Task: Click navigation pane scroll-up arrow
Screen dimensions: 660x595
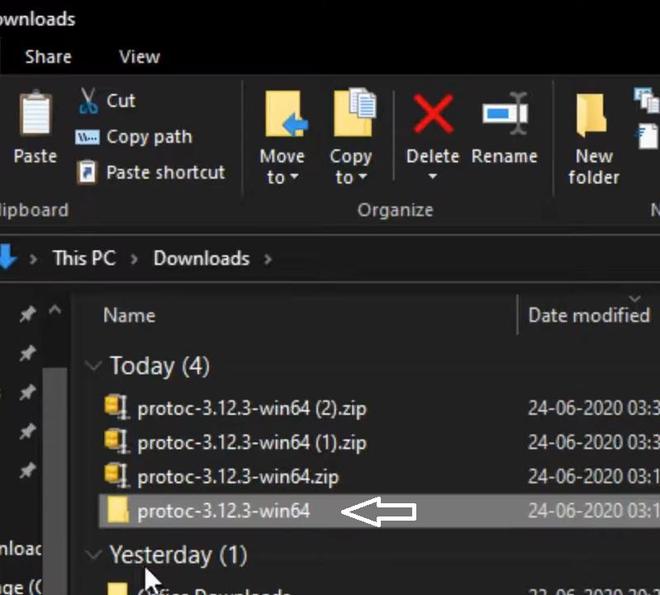Action: tap(55, 311)
